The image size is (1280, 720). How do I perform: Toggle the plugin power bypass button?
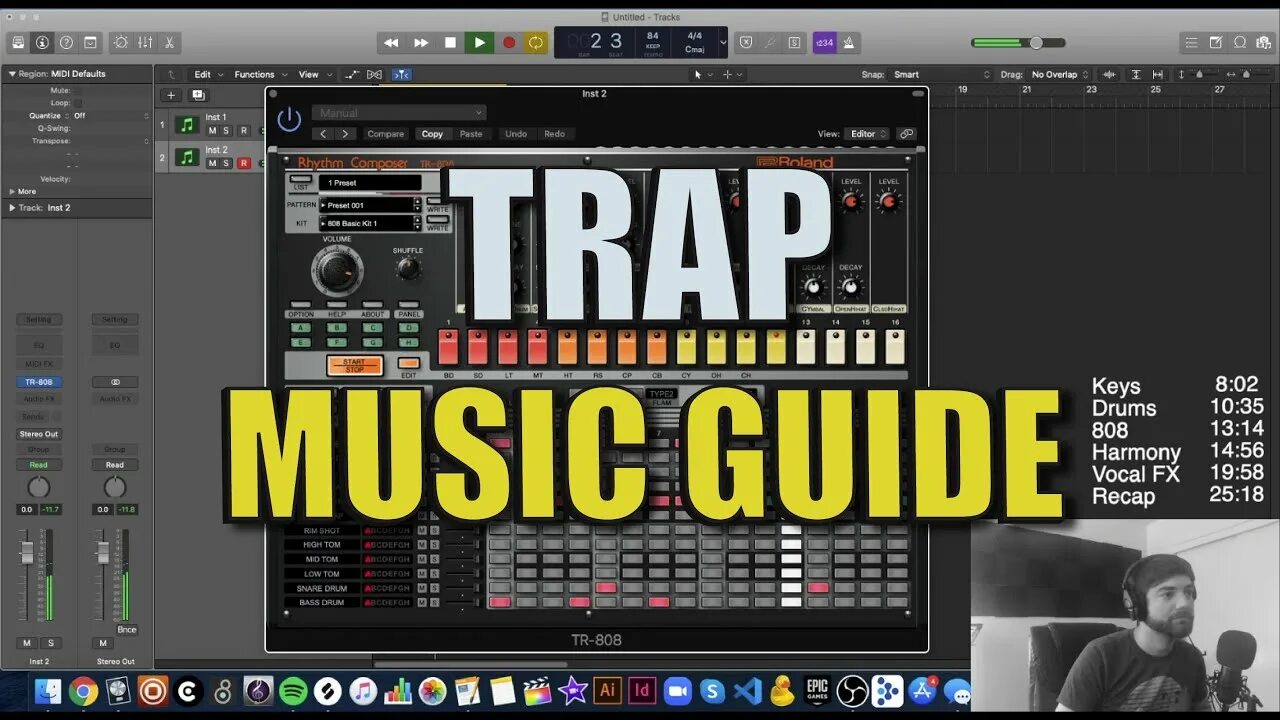tap(289, 120)
